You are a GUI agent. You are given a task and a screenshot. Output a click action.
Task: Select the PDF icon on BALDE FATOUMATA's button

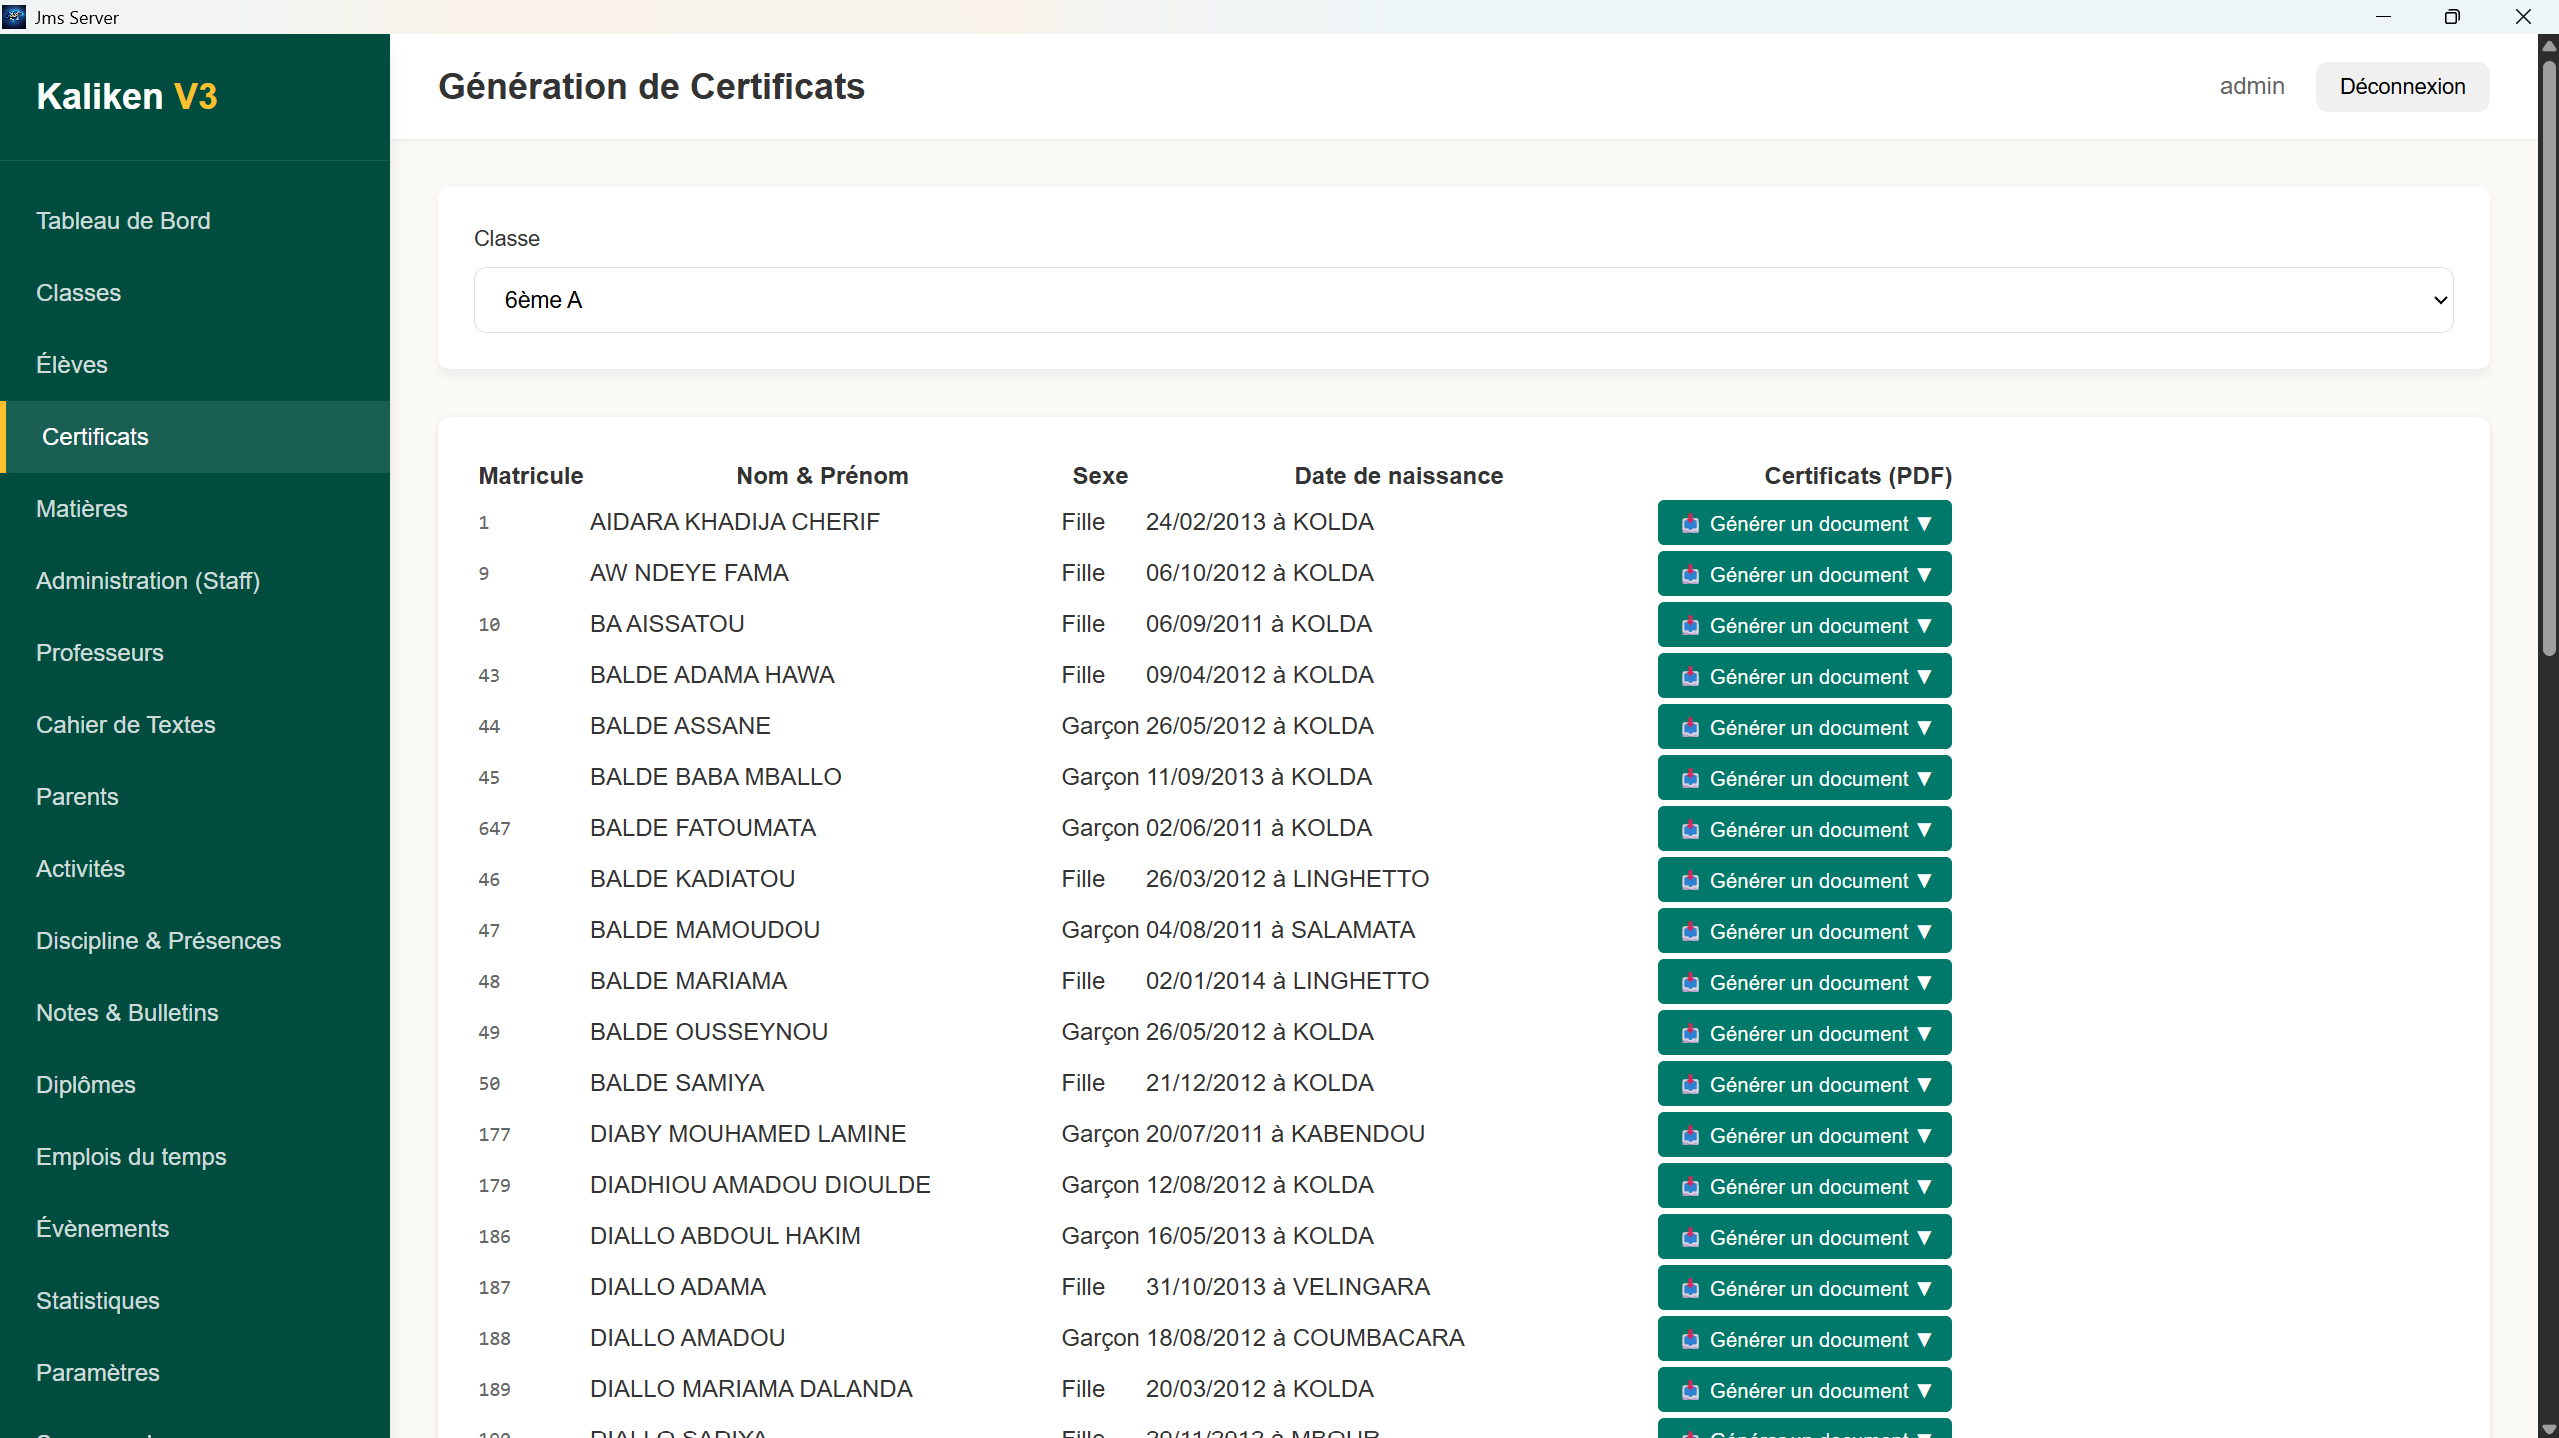point(1691,829)
